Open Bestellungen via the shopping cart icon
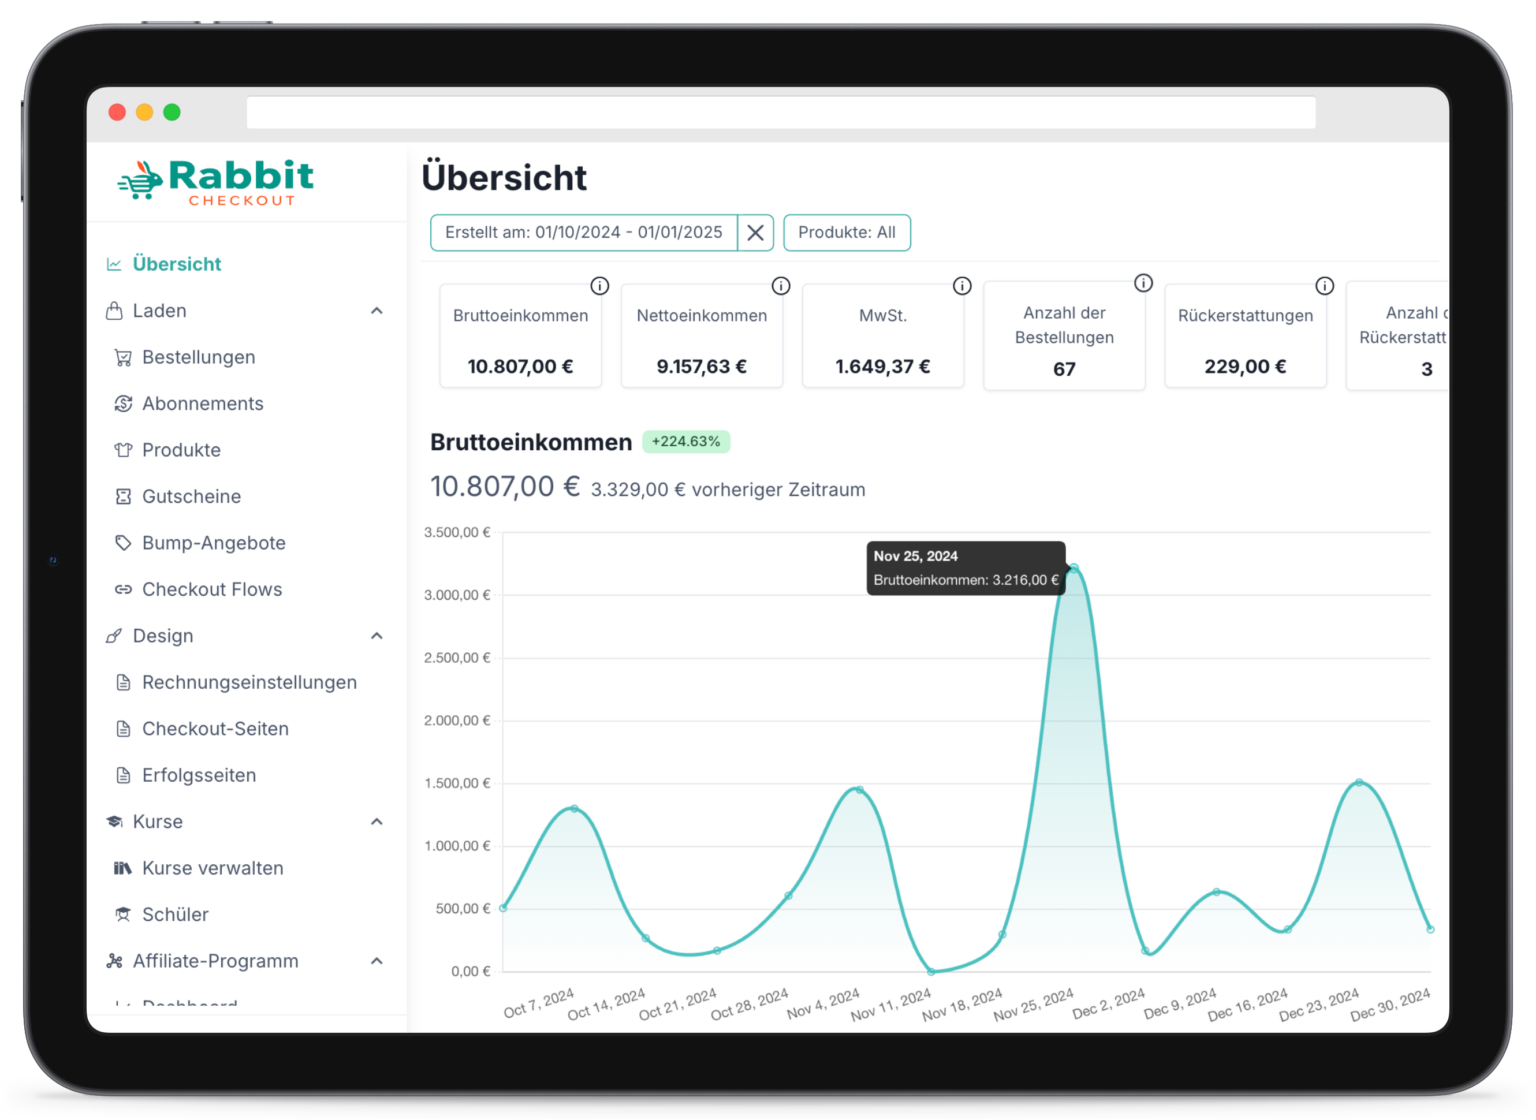This screenshot has height=1120, width=1536. click(x=123, y=358)
